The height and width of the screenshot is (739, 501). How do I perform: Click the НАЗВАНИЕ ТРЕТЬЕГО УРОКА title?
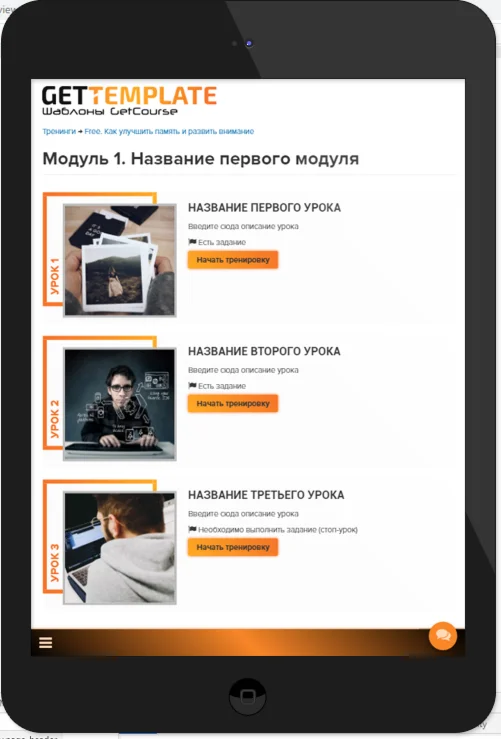266,495
